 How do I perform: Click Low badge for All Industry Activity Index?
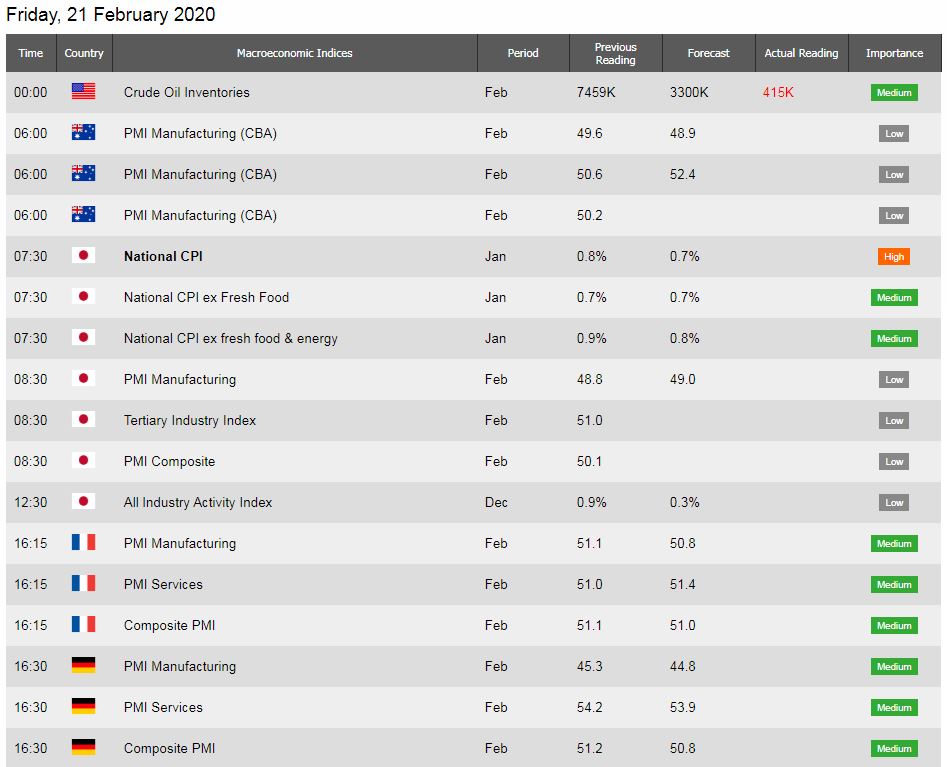(x=894, y=502)
